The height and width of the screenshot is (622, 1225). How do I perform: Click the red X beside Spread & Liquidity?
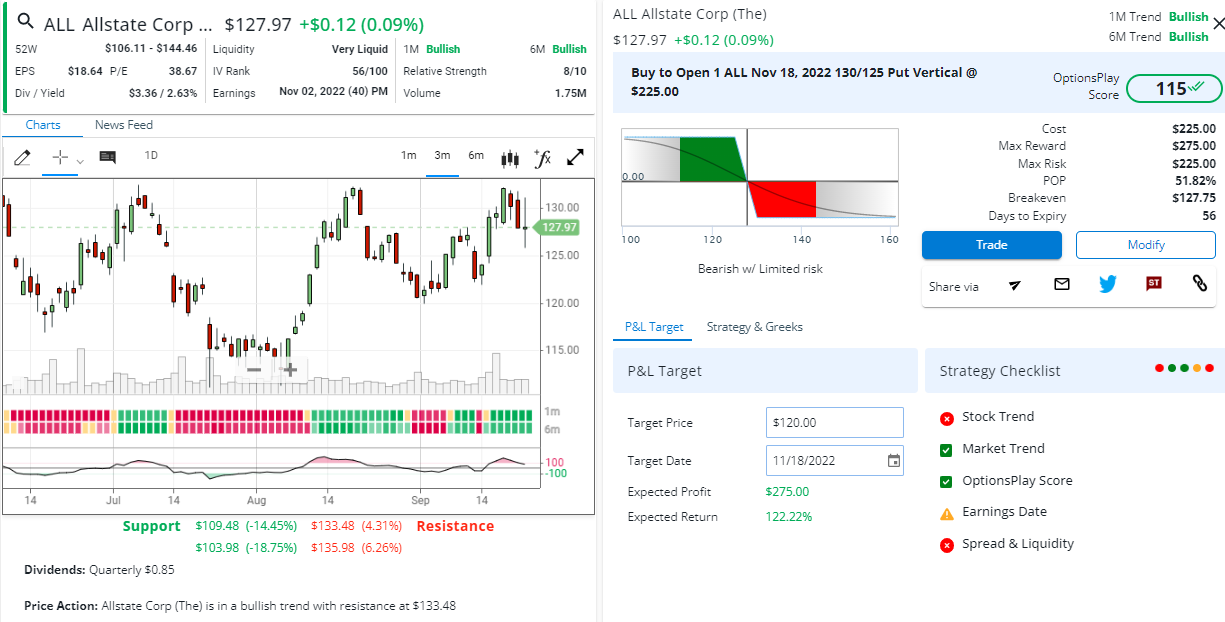pos(947,545)
